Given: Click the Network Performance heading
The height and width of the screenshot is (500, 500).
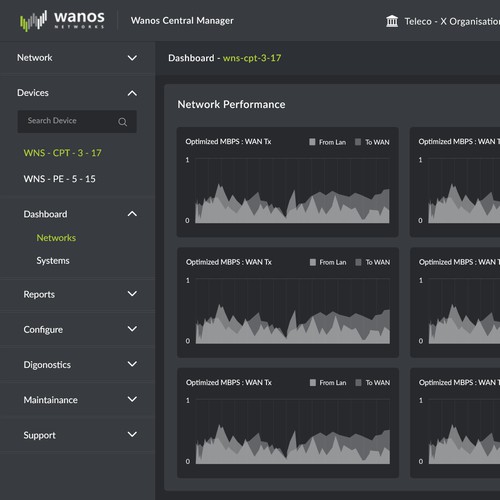Looking at the screenshot, I should tap(231, 104).
